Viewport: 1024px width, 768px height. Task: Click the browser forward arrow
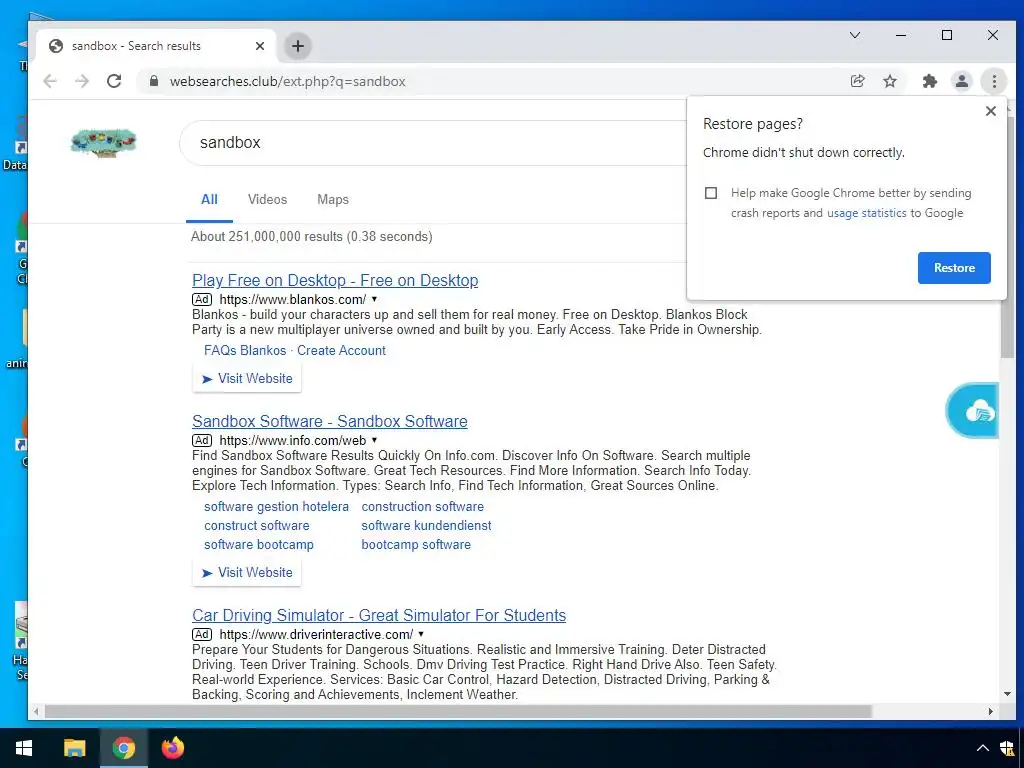click(x=82, y=81)
